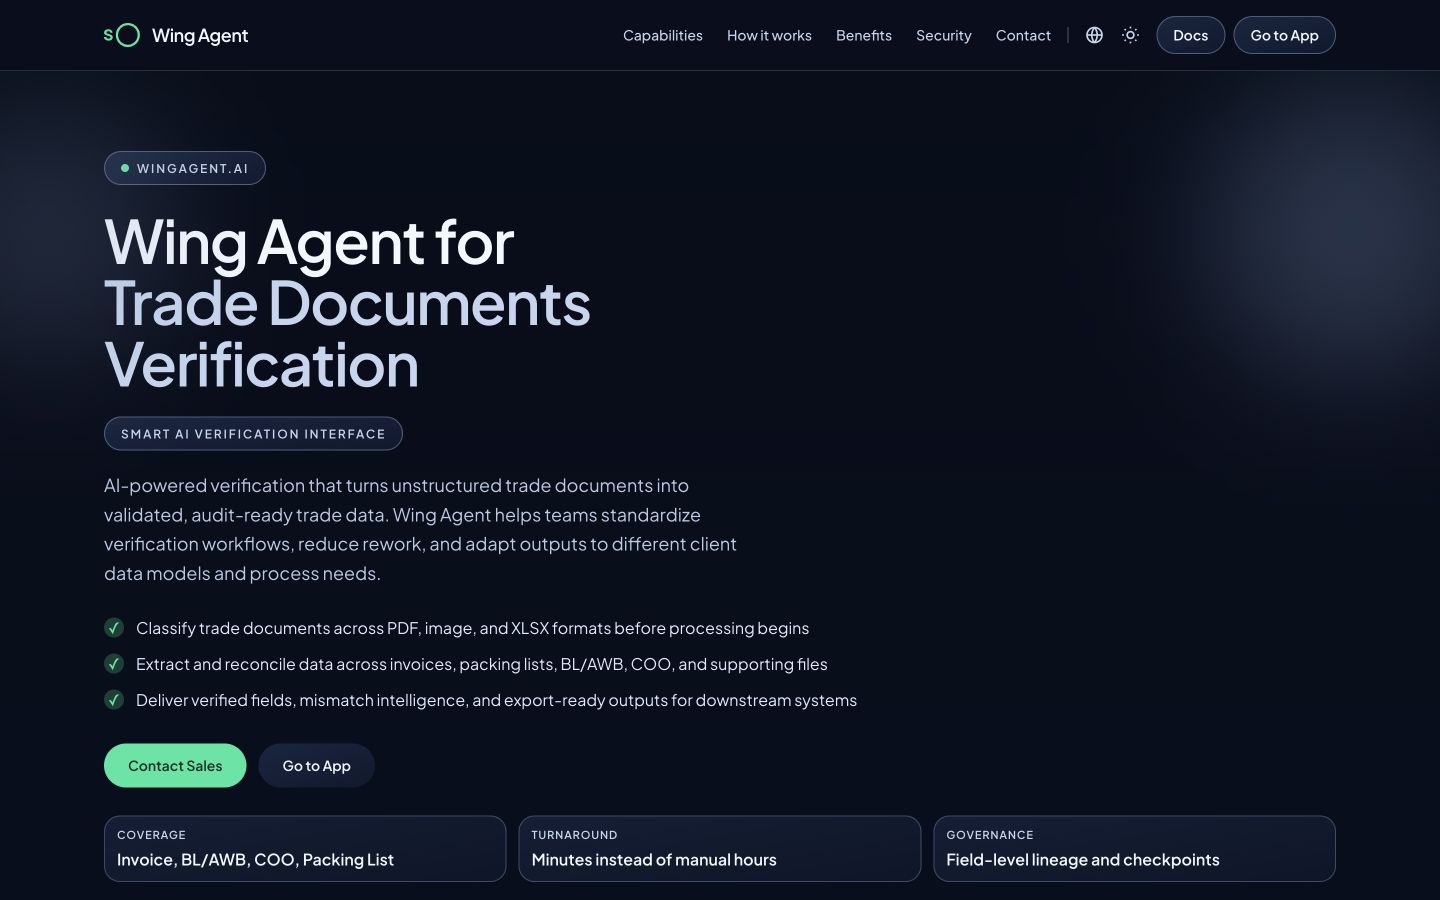
Task: Click the 'Verification' headline line
Action: tap(261, 364)
